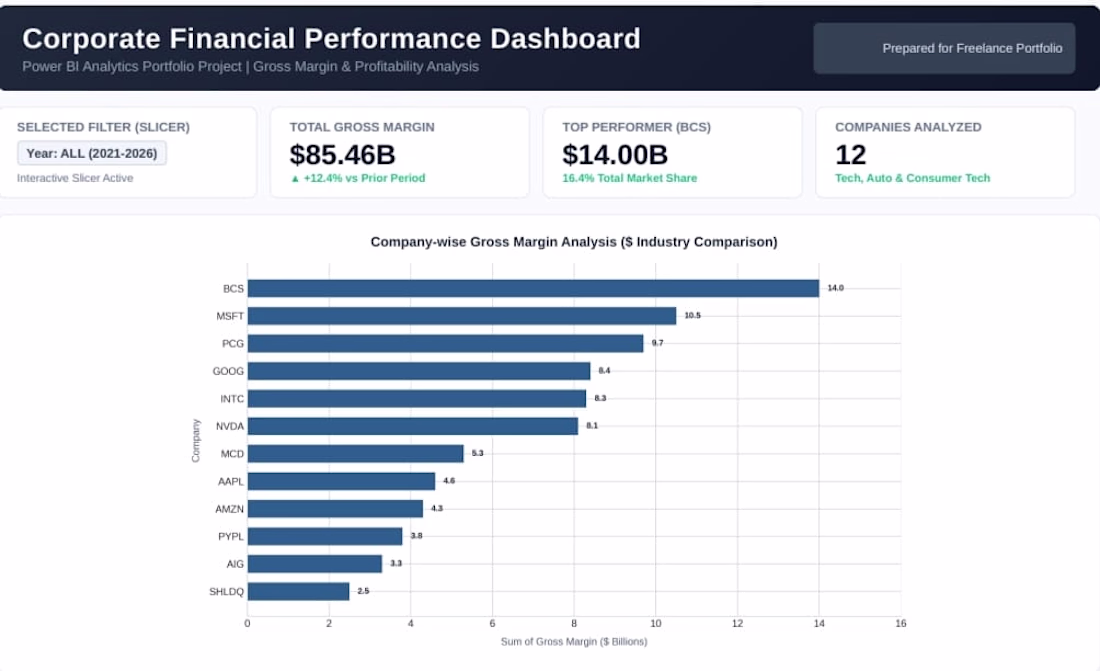1100x671 pixels.
Task: Click the '$85.46B' total value
Action: (x=342, y=154)
